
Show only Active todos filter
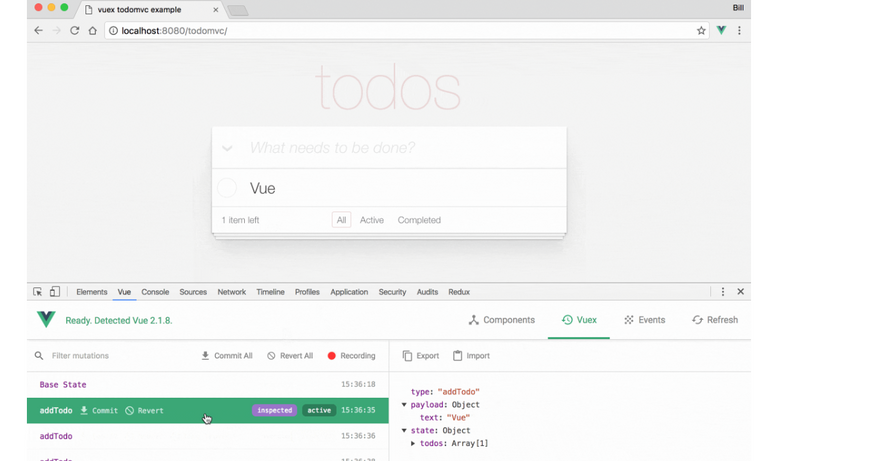pos(371,220)
